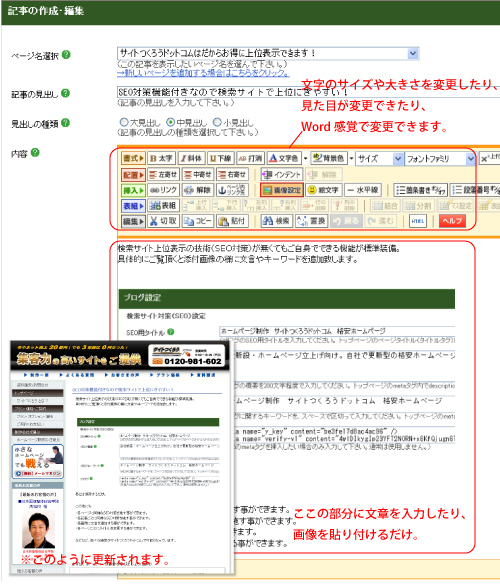The width and height of the screenshot is (500, 584).
Task: Insert a hyperlink with リンク button
Action: click(x=163, y=190)
